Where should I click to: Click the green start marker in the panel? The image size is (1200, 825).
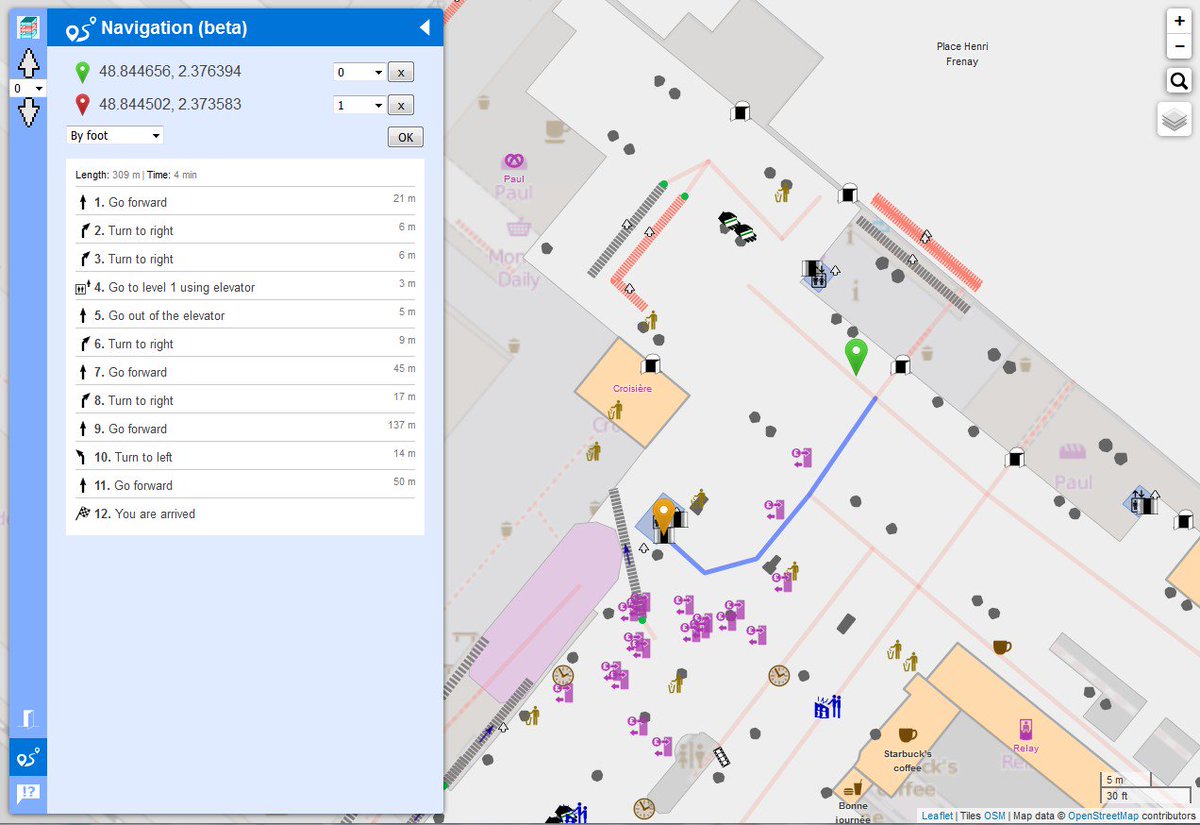pos(83,73)
